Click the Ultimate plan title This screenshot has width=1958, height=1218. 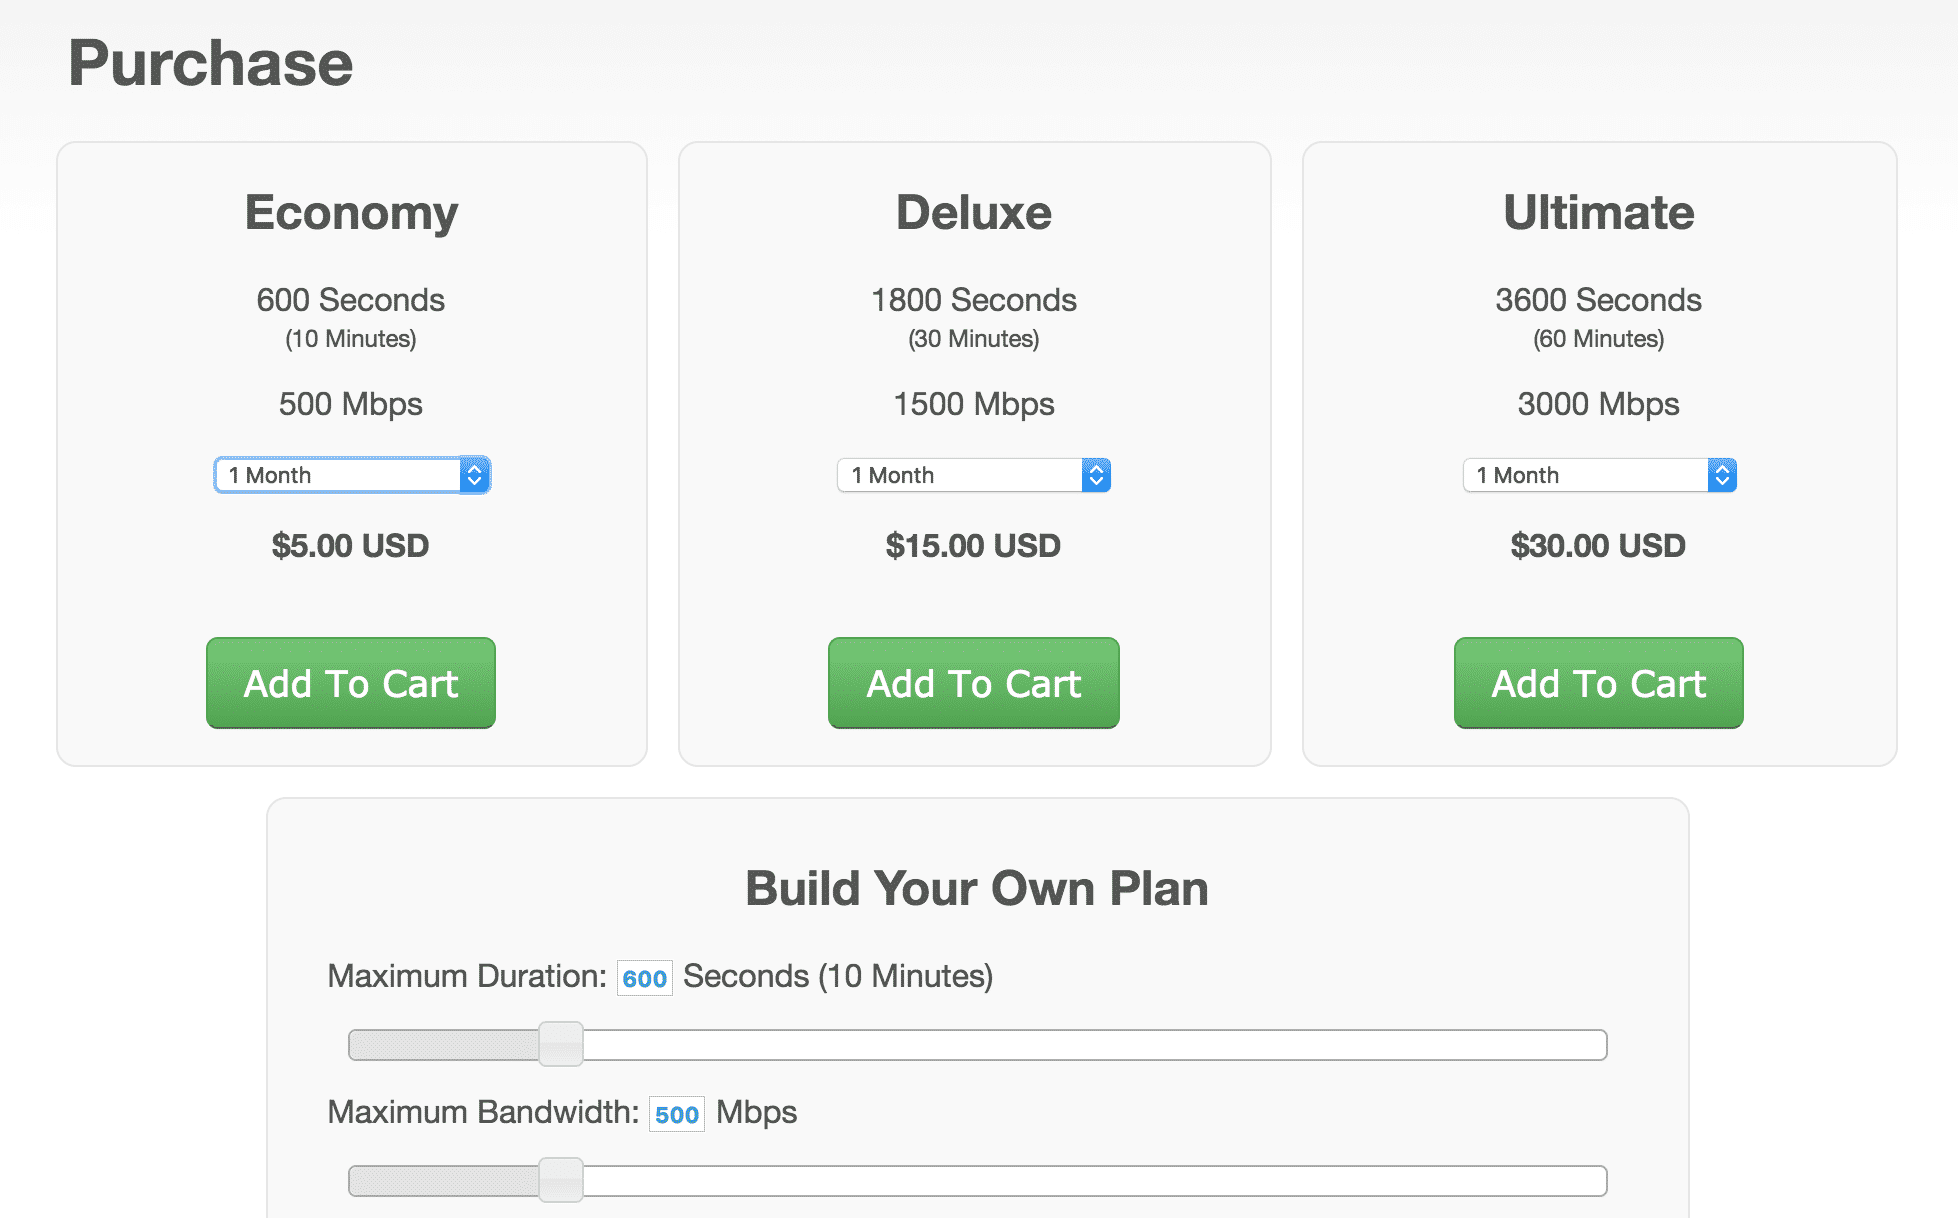(x=1599, y=213)
